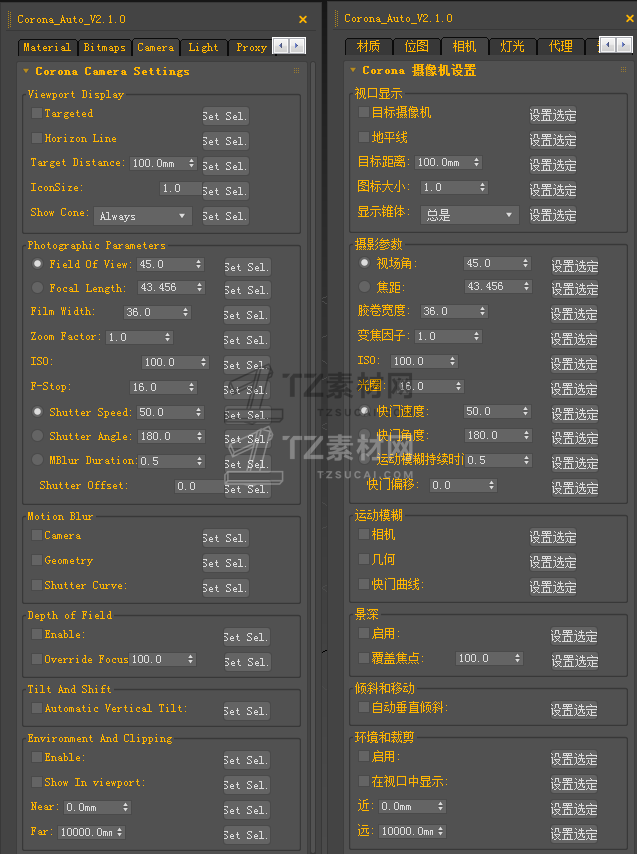Image resolution: width=637 pixels, height=854 pixels.
Task: Click Set Sel. for Focal Length
Action: [x=247, y=290]
